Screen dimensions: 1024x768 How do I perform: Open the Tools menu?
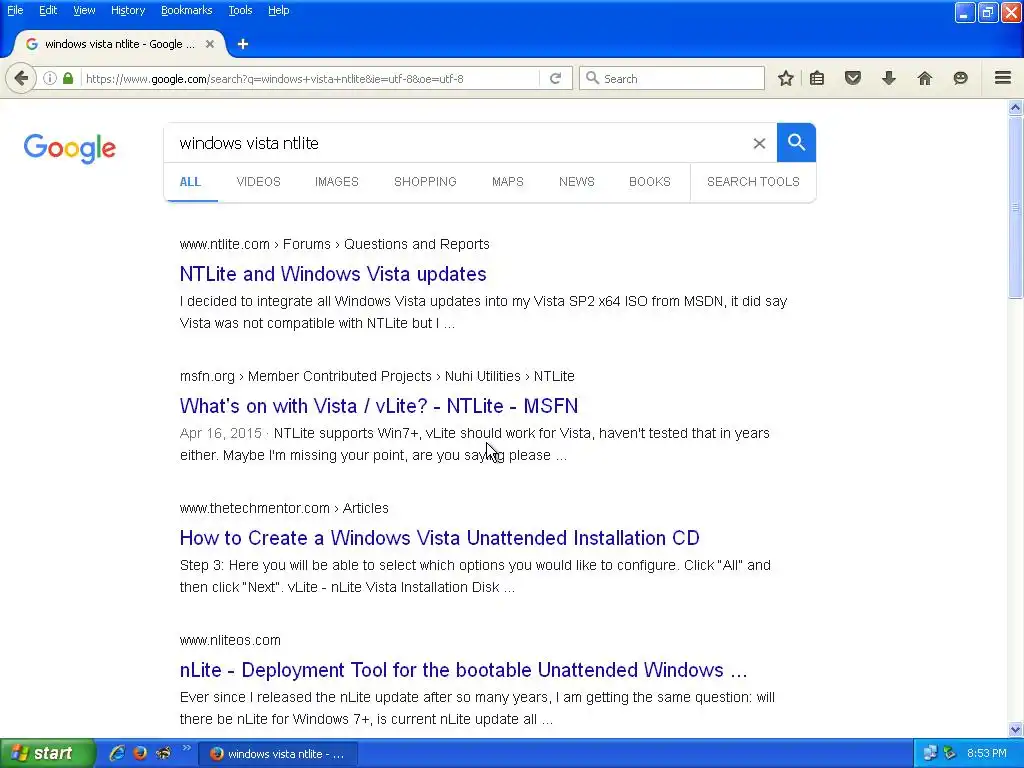coord(240,10)
